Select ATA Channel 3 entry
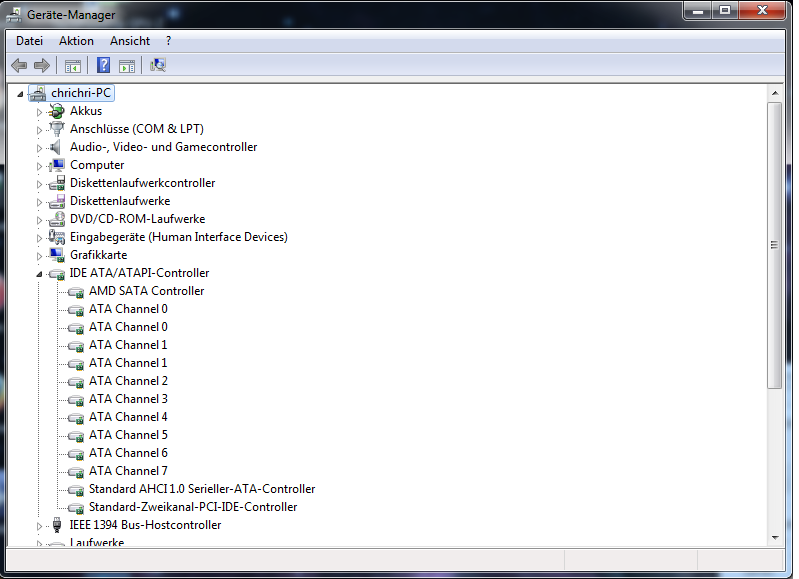 tap(128, 399)
